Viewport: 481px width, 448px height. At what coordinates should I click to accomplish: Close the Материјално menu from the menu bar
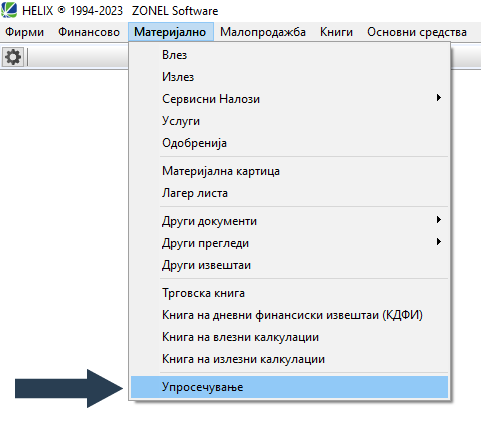tap(170, 32)
